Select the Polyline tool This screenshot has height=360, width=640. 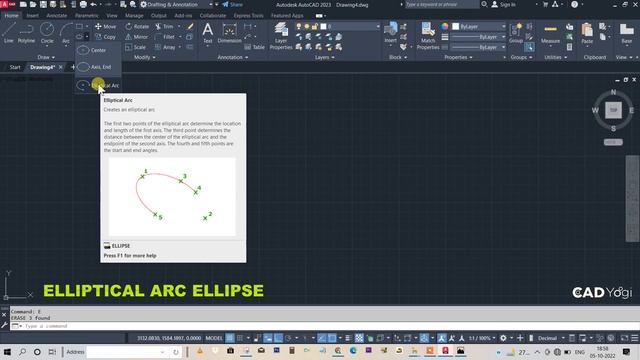point(26,33)
